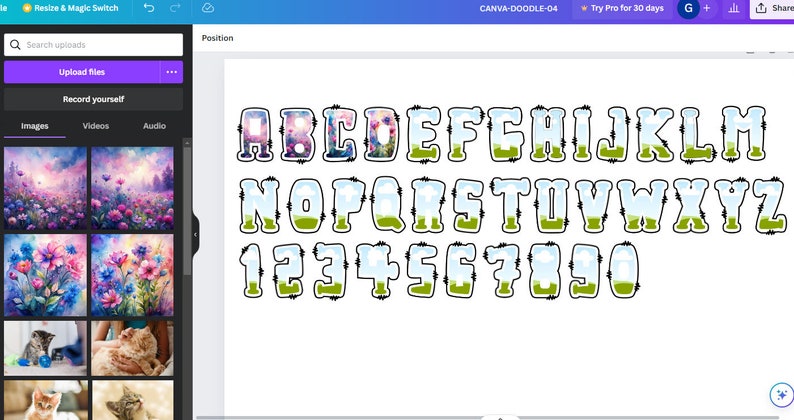The width and height of the screenshot is (794, 420).
Task: Select the letter D on the canvas
Action: click(383, 134)
